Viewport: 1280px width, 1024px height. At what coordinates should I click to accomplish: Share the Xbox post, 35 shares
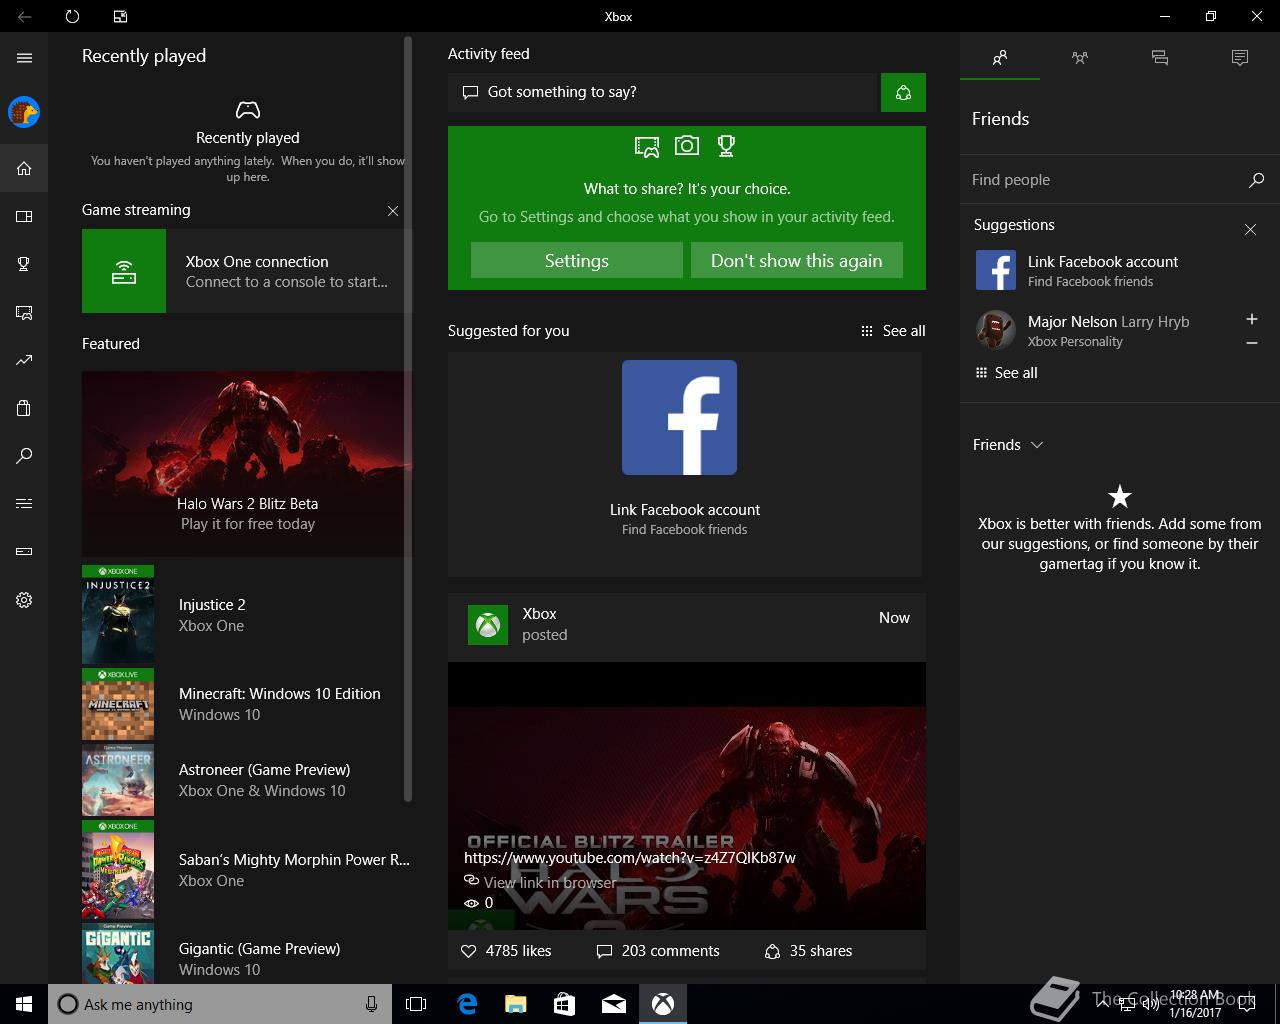[x=808, y=951]
